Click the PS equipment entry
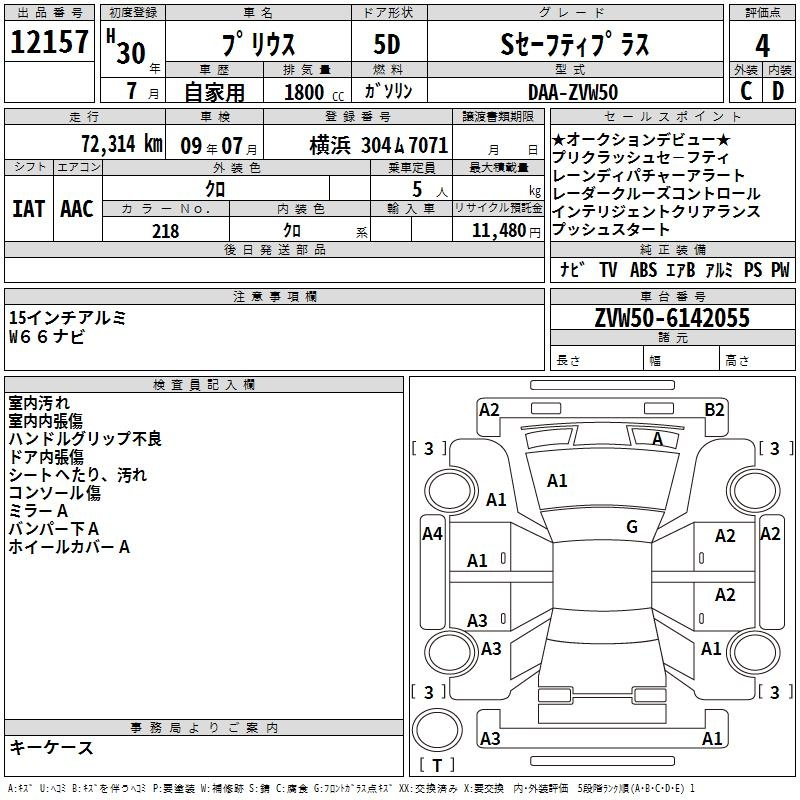 [753, 269]
